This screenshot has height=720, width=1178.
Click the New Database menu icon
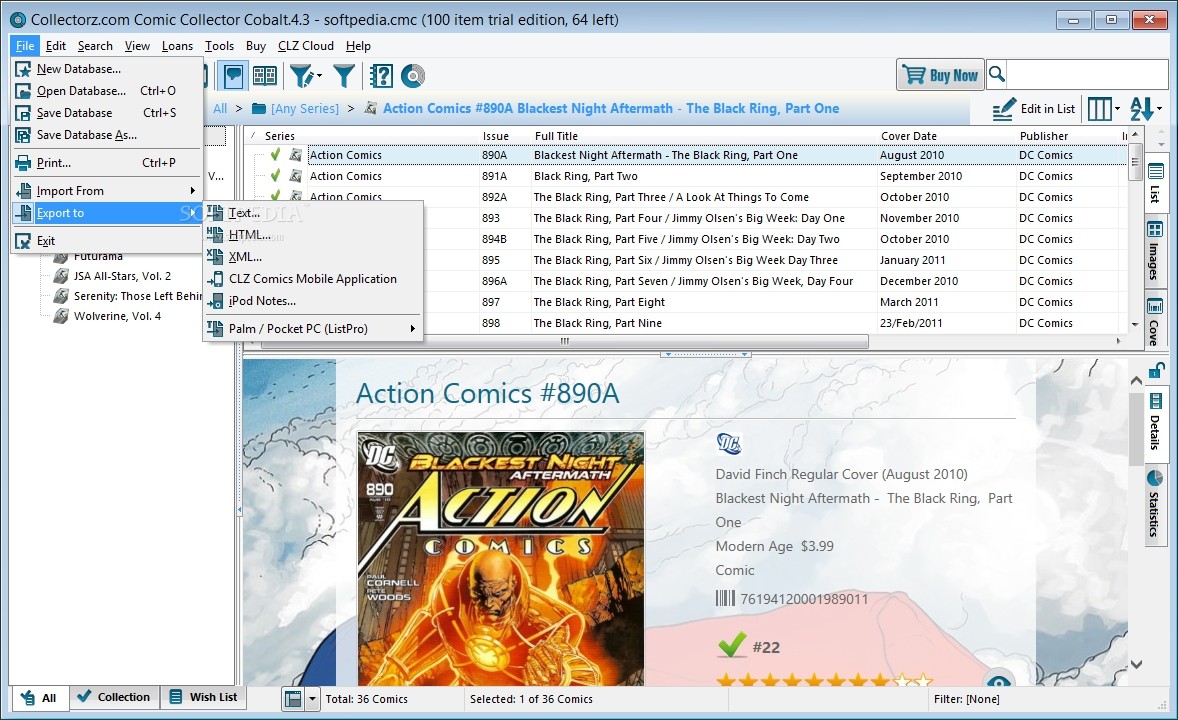(x=23, y=69)
